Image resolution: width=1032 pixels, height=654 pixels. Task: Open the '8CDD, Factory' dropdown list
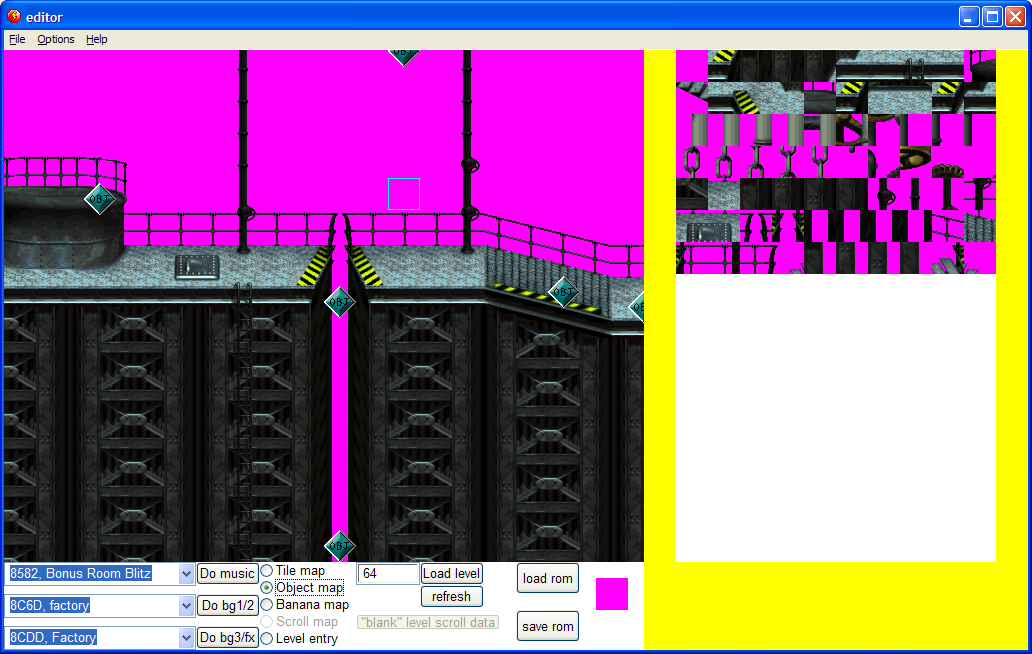pyautogui.click(x=185, y=638)
